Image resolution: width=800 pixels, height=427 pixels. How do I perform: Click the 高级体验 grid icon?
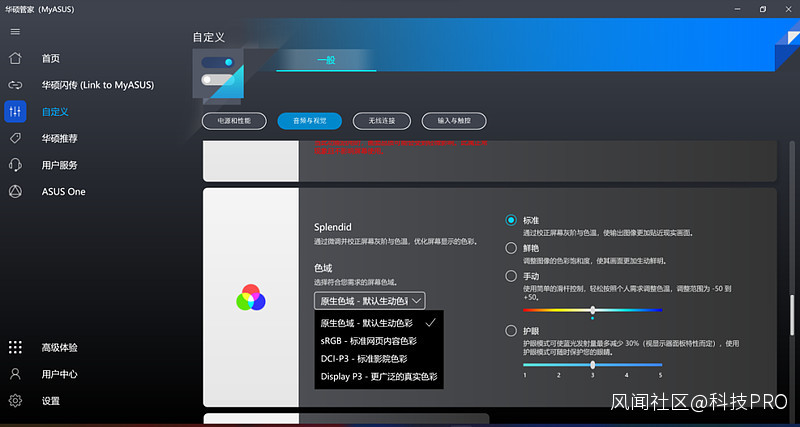click(15, 347)
